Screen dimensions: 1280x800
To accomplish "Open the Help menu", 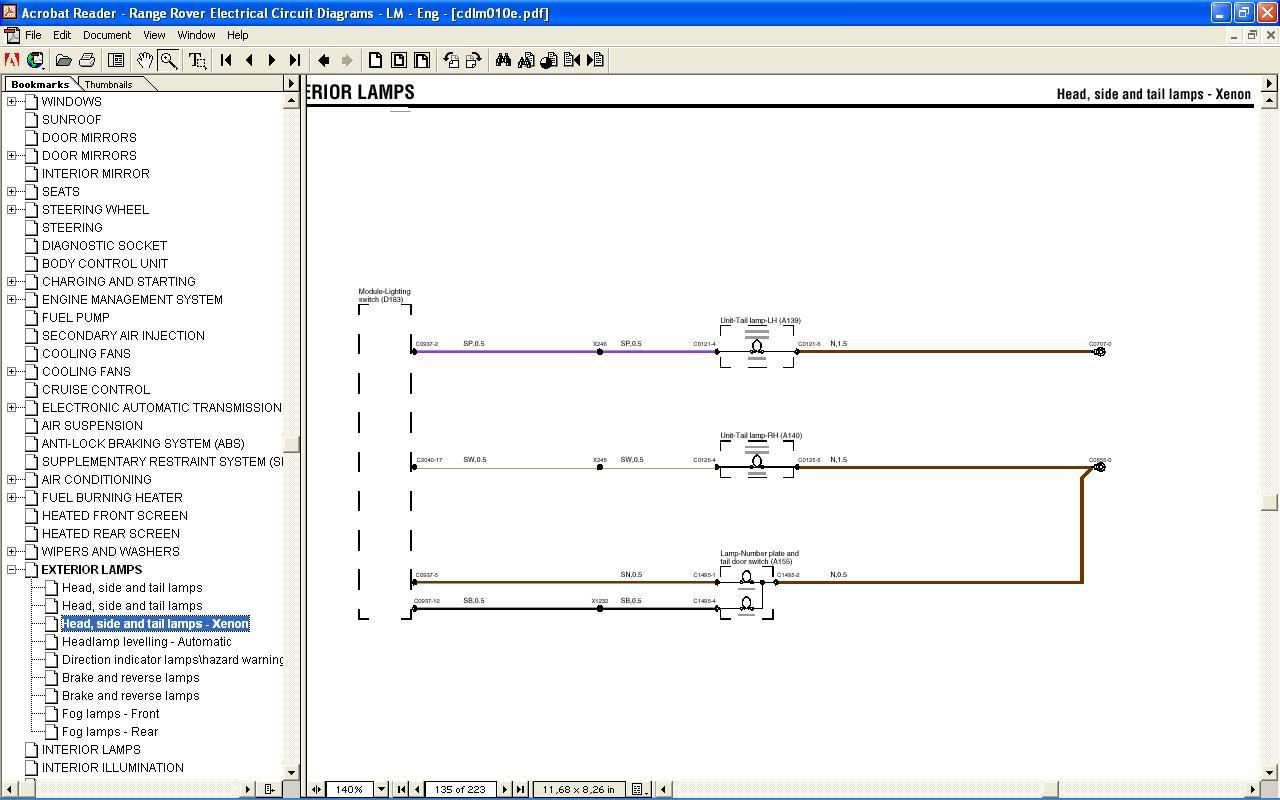I will (x=237, y=35).
